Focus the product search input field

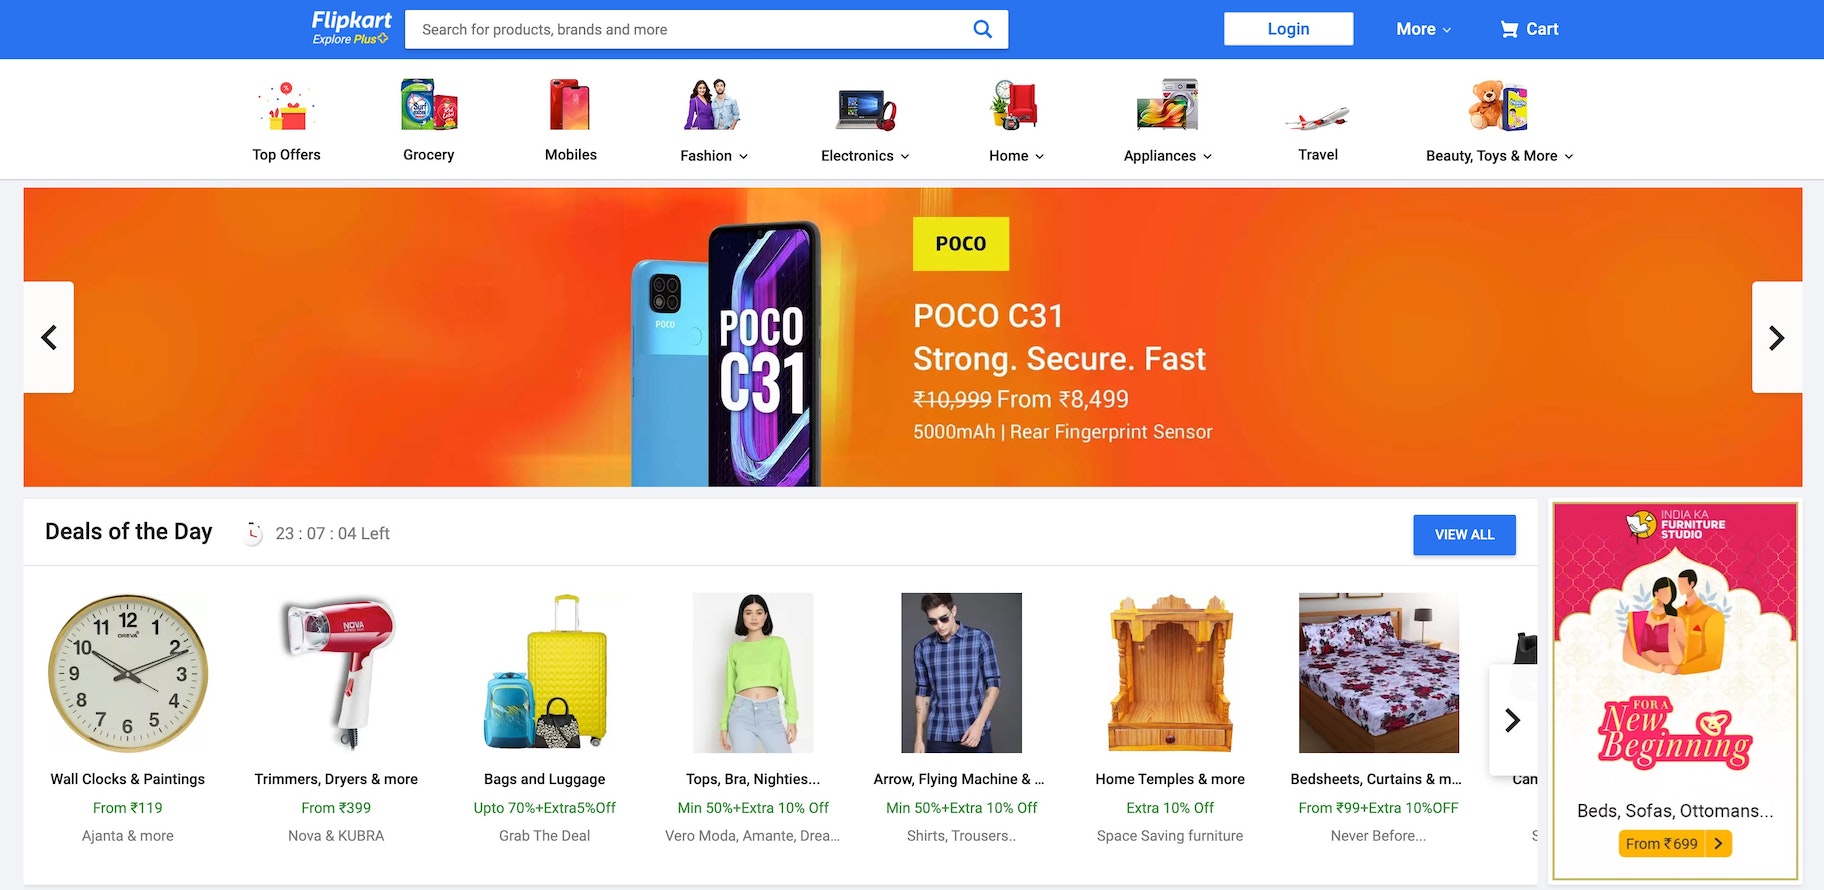[688, 29]
